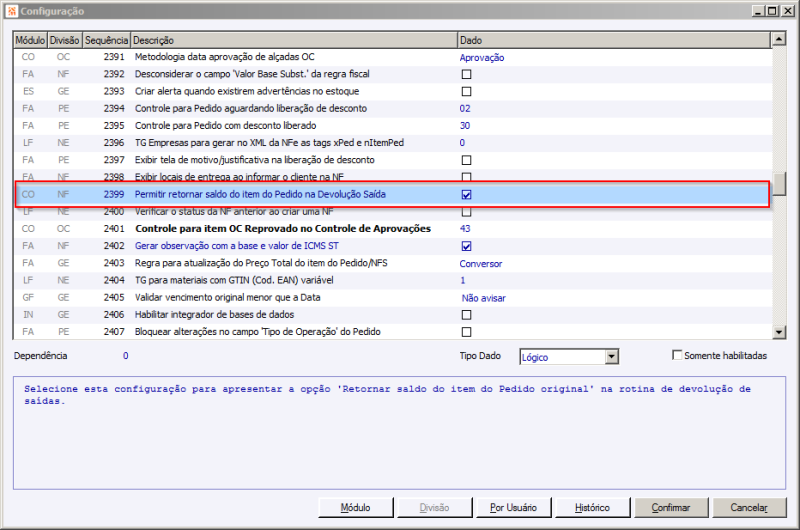800x530 pixels.
Task: Click the vertical scrollbar thumb
Action: pyautogui.click(x=779, y=184)
